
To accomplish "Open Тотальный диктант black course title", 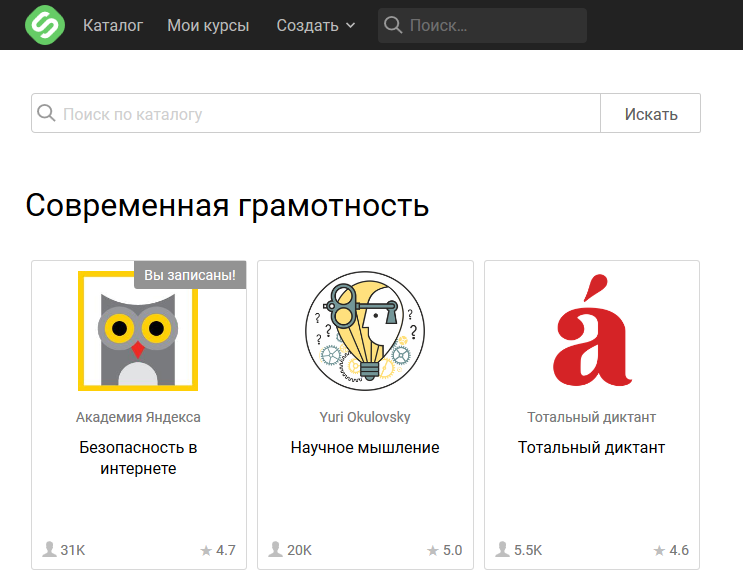I will 591,447.
